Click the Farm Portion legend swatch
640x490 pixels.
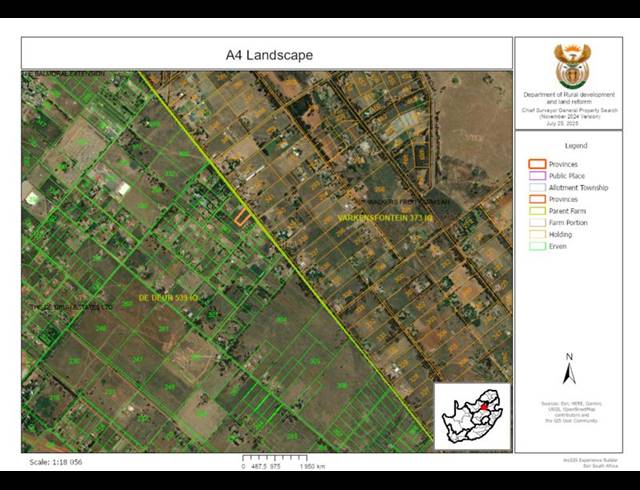point(537,223)
